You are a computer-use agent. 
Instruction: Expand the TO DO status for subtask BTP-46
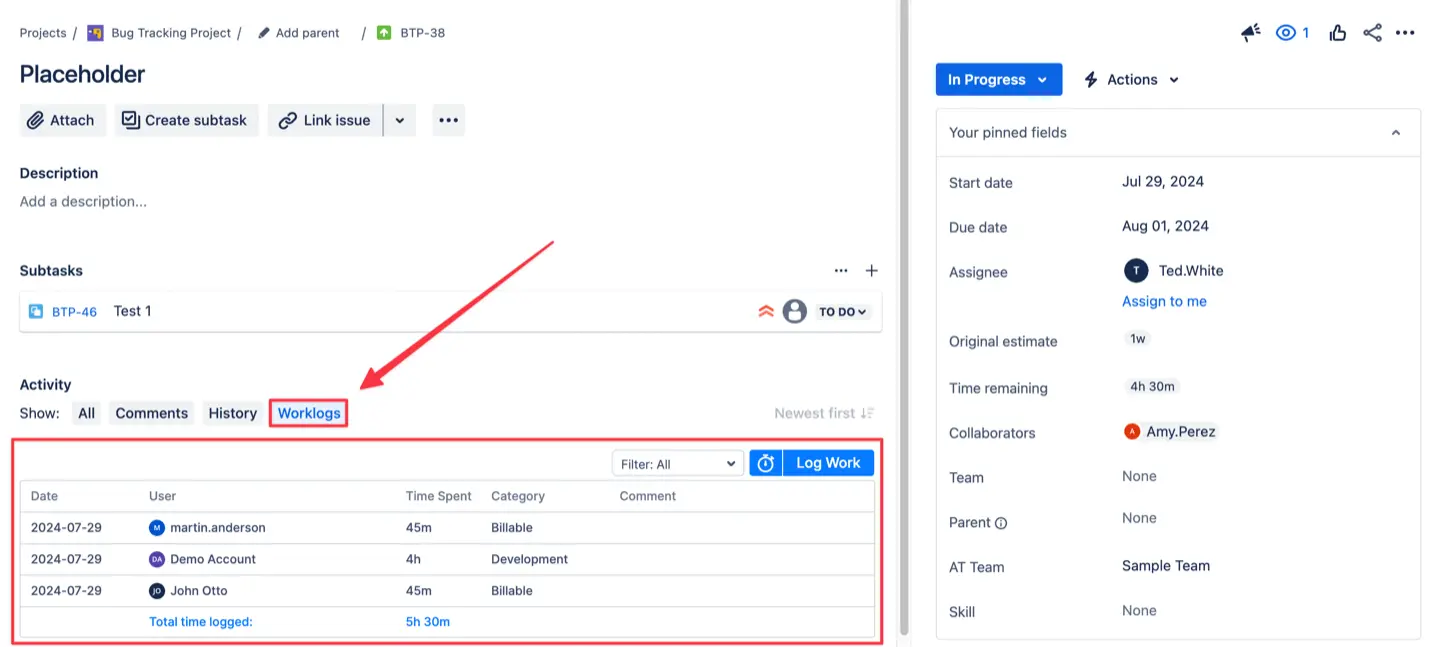(x=842, y=311)
